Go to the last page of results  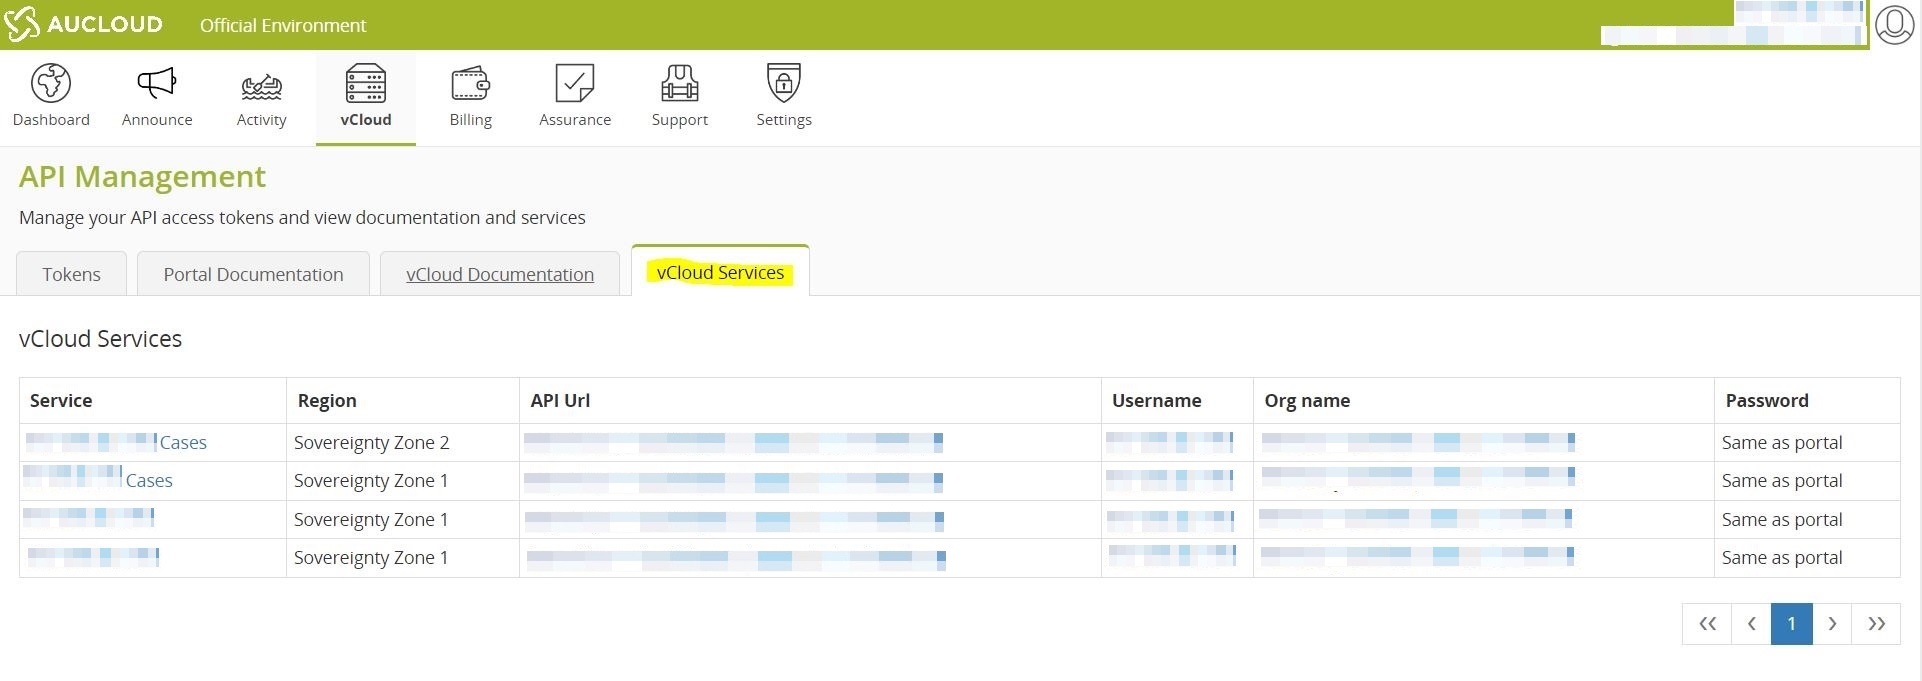coord(1876,624)
